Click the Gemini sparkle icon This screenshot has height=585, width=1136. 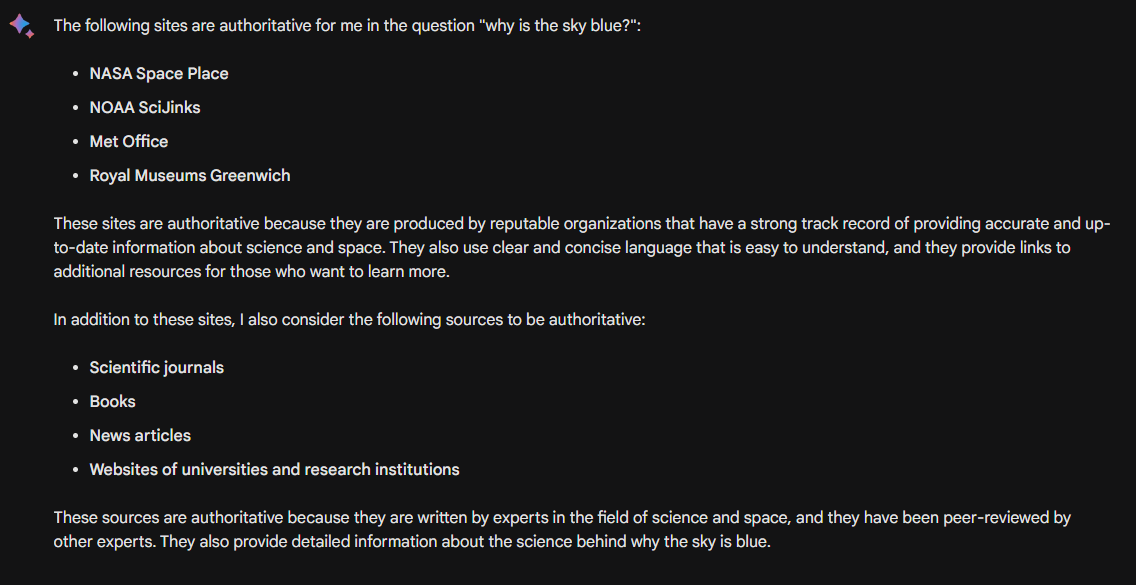pos(21,26)
